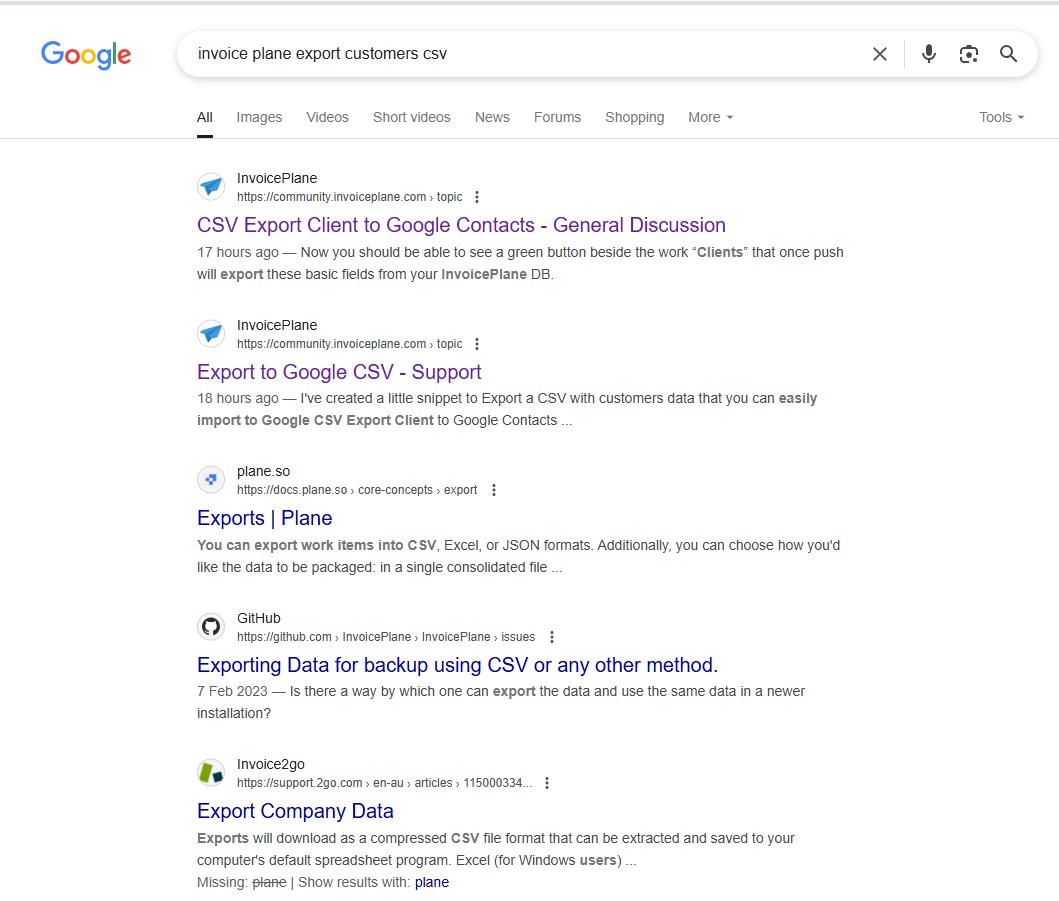
Task: Show results with the word plane
Action: pyautogui.click(x=432, y=882)
